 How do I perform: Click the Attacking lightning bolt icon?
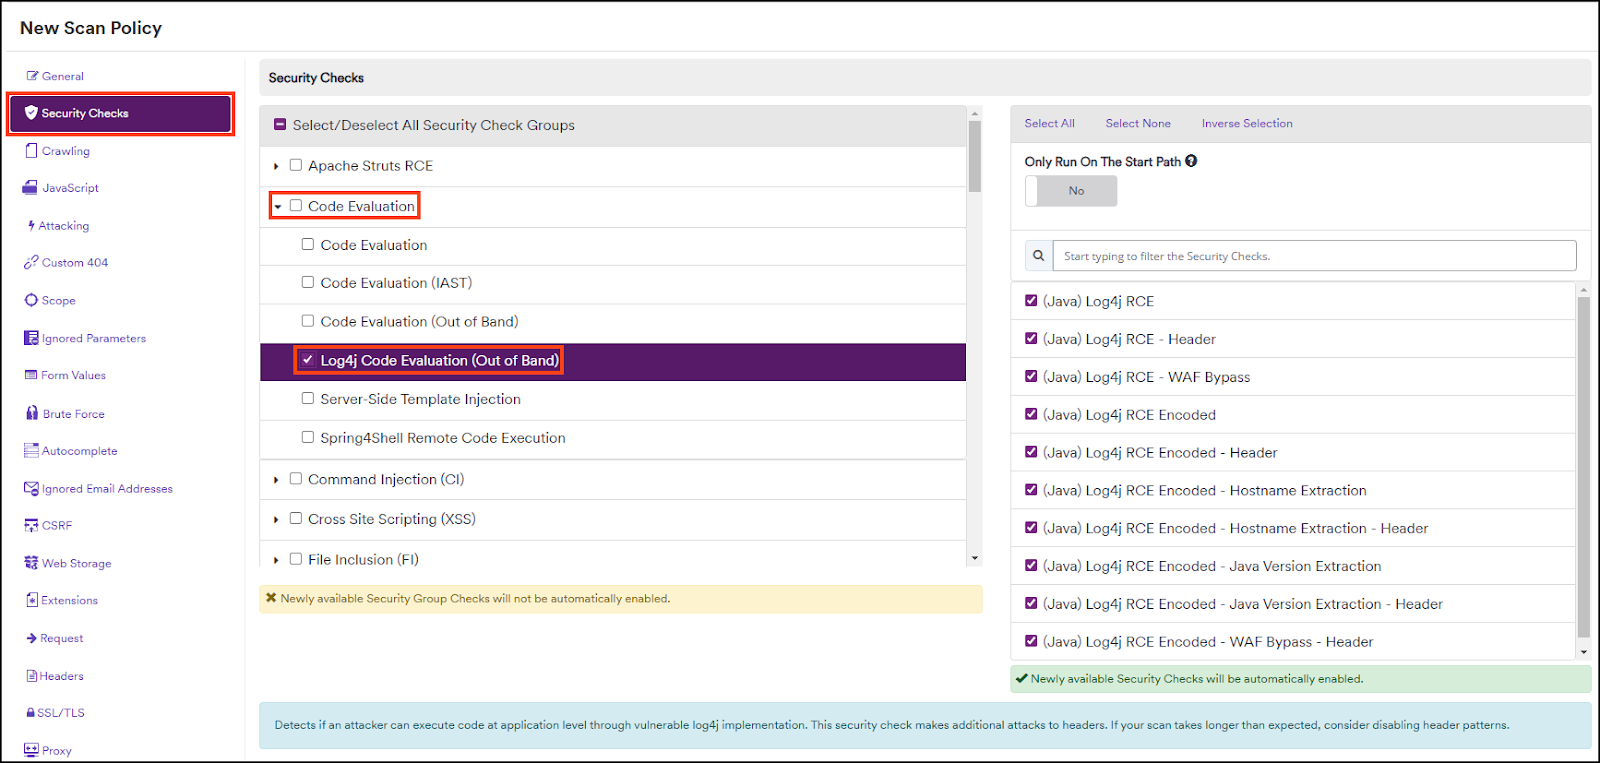coord(32,226)
